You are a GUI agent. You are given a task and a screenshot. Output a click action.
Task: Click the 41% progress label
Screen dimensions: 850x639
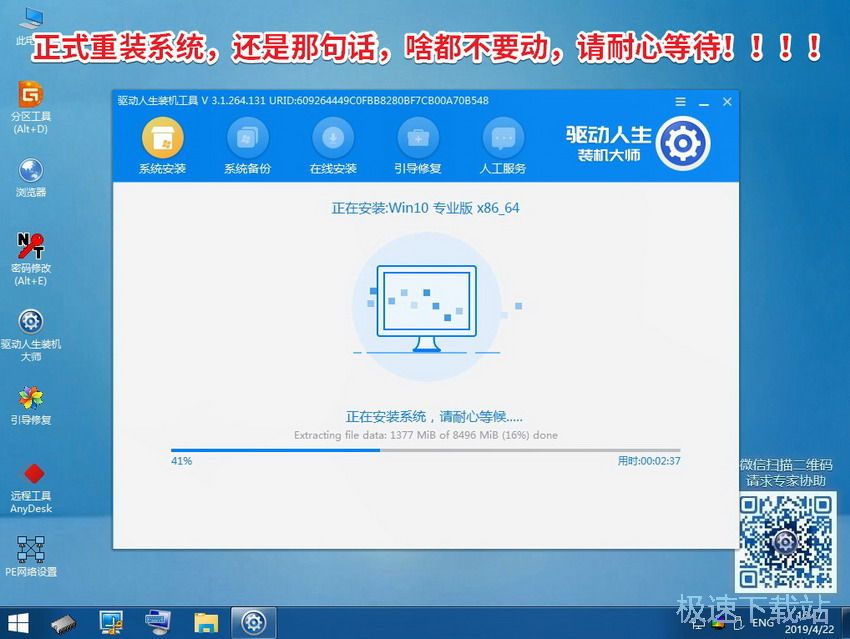tap(182, 461)
